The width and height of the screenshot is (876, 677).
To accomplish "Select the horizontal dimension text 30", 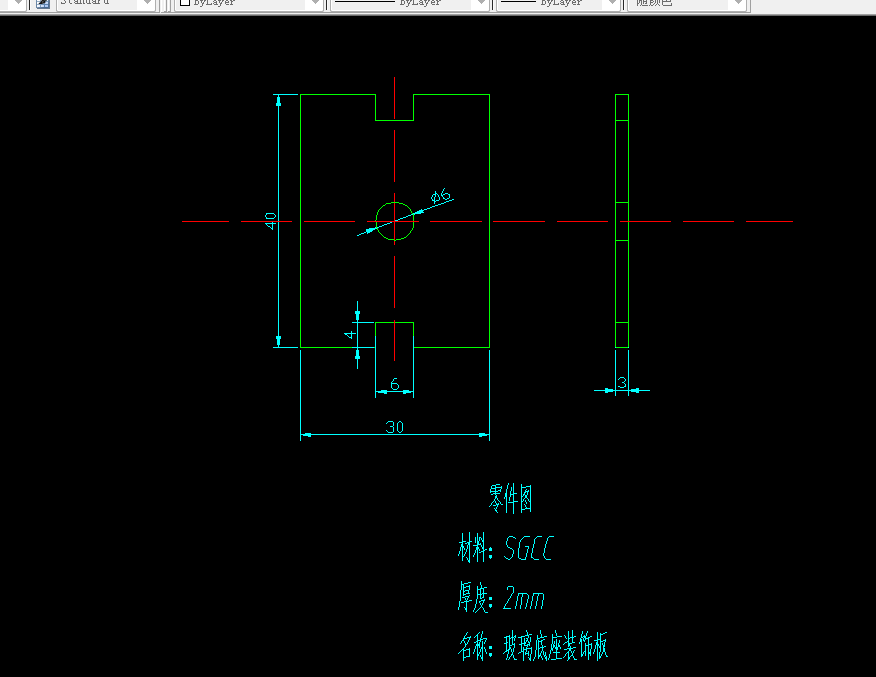I will [x=394, y=427].
